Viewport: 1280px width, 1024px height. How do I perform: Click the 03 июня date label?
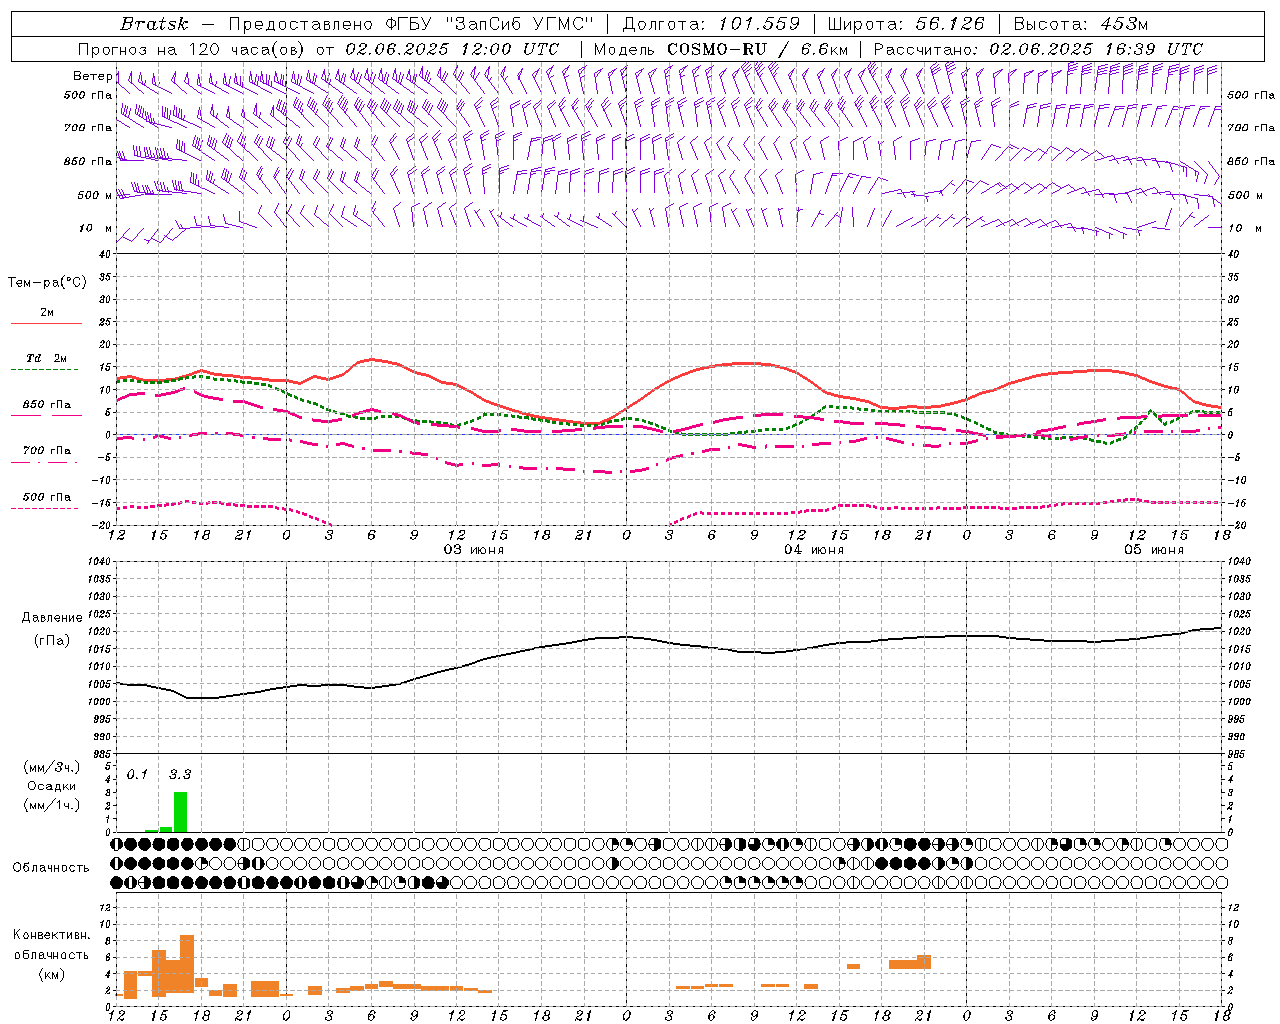474,550
